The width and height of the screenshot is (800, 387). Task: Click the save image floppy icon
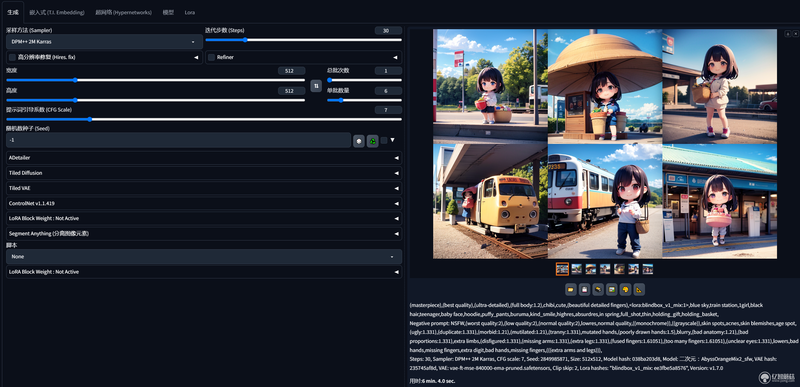[x=585, y=290]
